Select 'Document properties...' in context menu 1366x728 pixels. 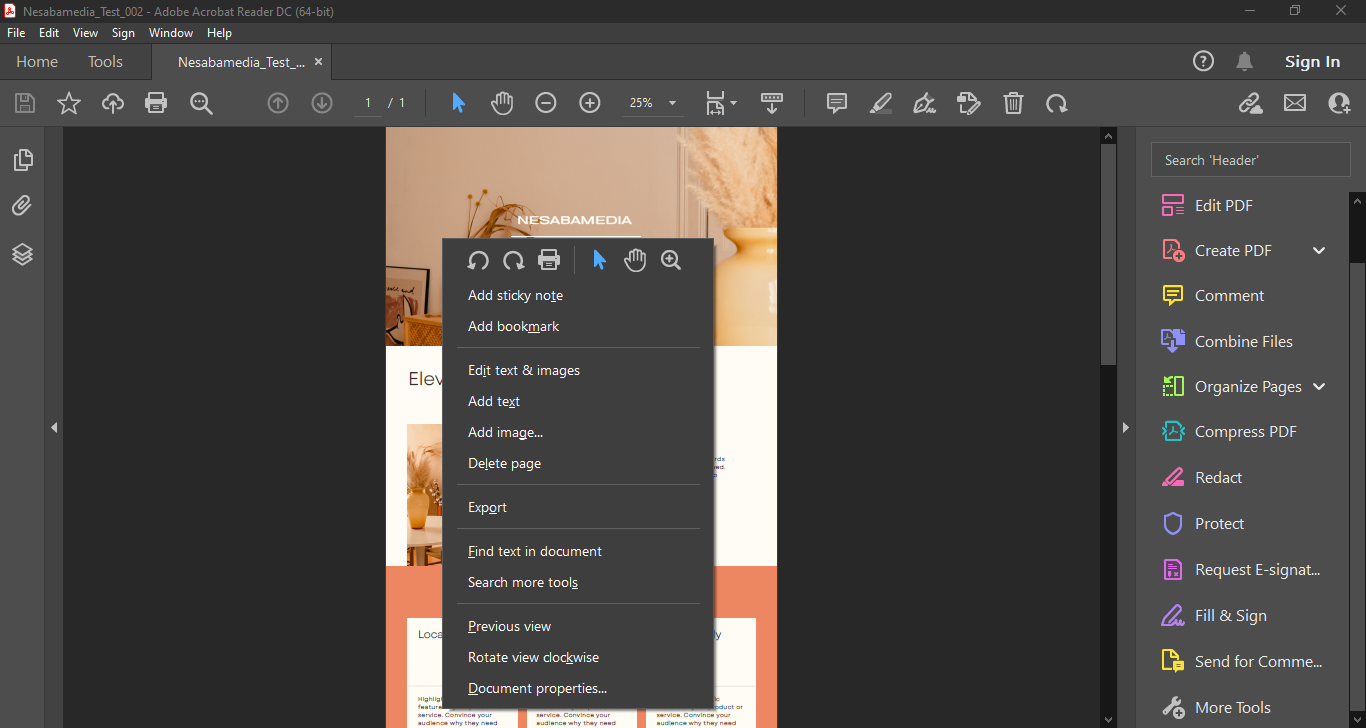[537, 688]
